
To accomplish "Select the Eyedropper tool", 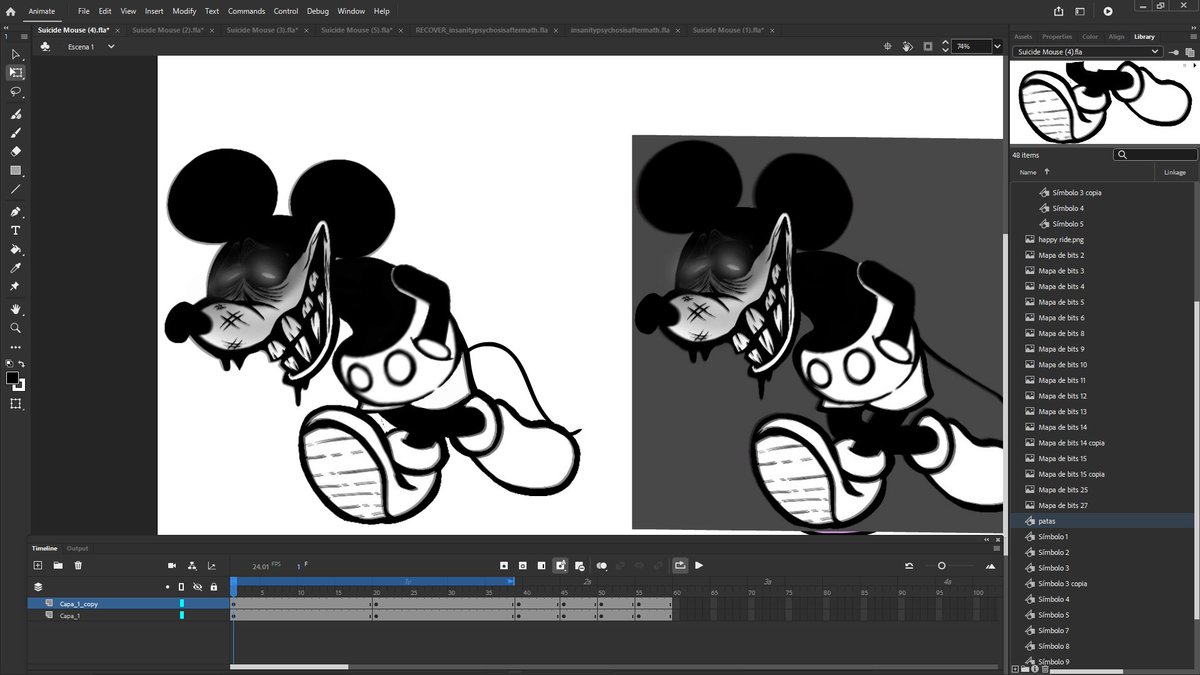I will 15,268.
